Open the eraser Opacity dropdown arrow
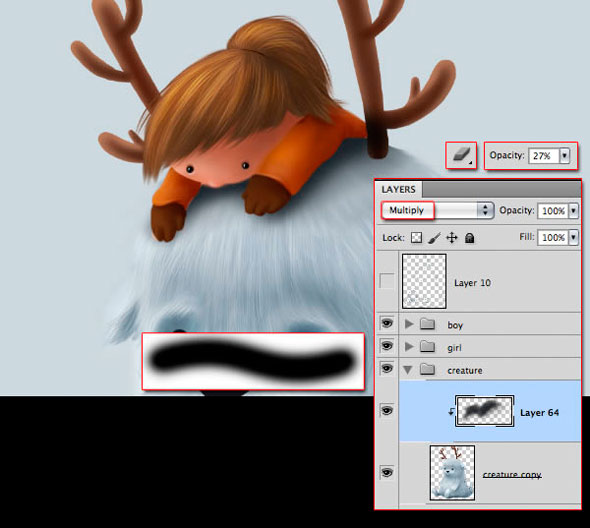The image size is (590, 528). (564, 155)
